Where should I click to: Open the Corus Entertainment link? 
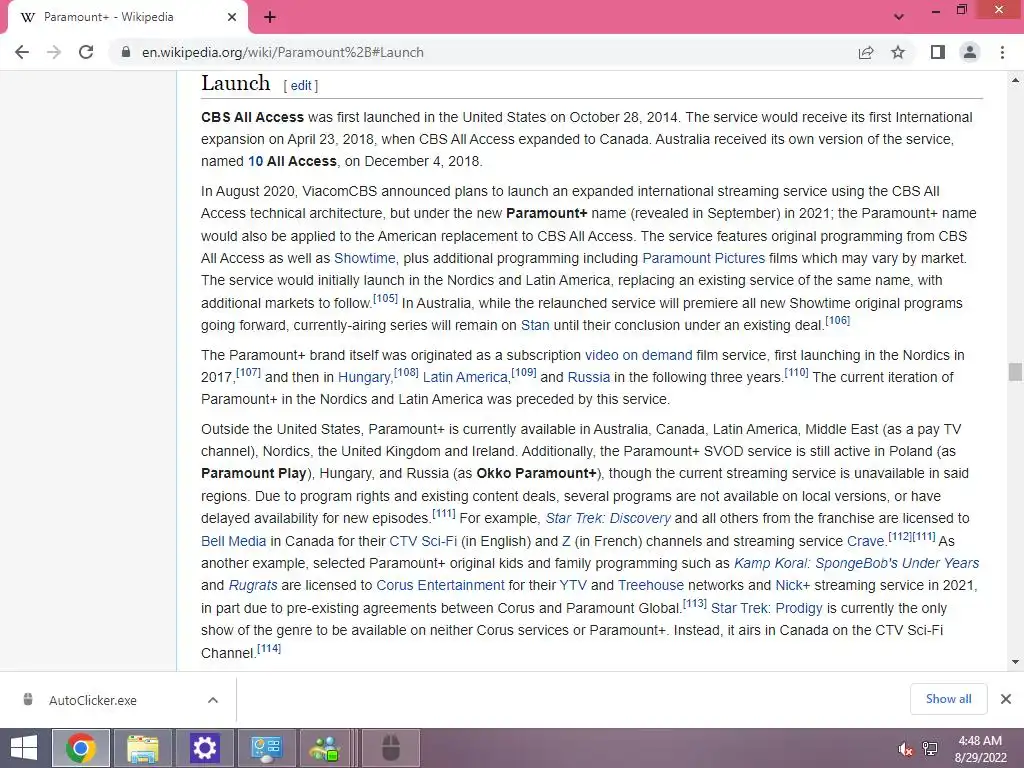click(x=440, y=586)
